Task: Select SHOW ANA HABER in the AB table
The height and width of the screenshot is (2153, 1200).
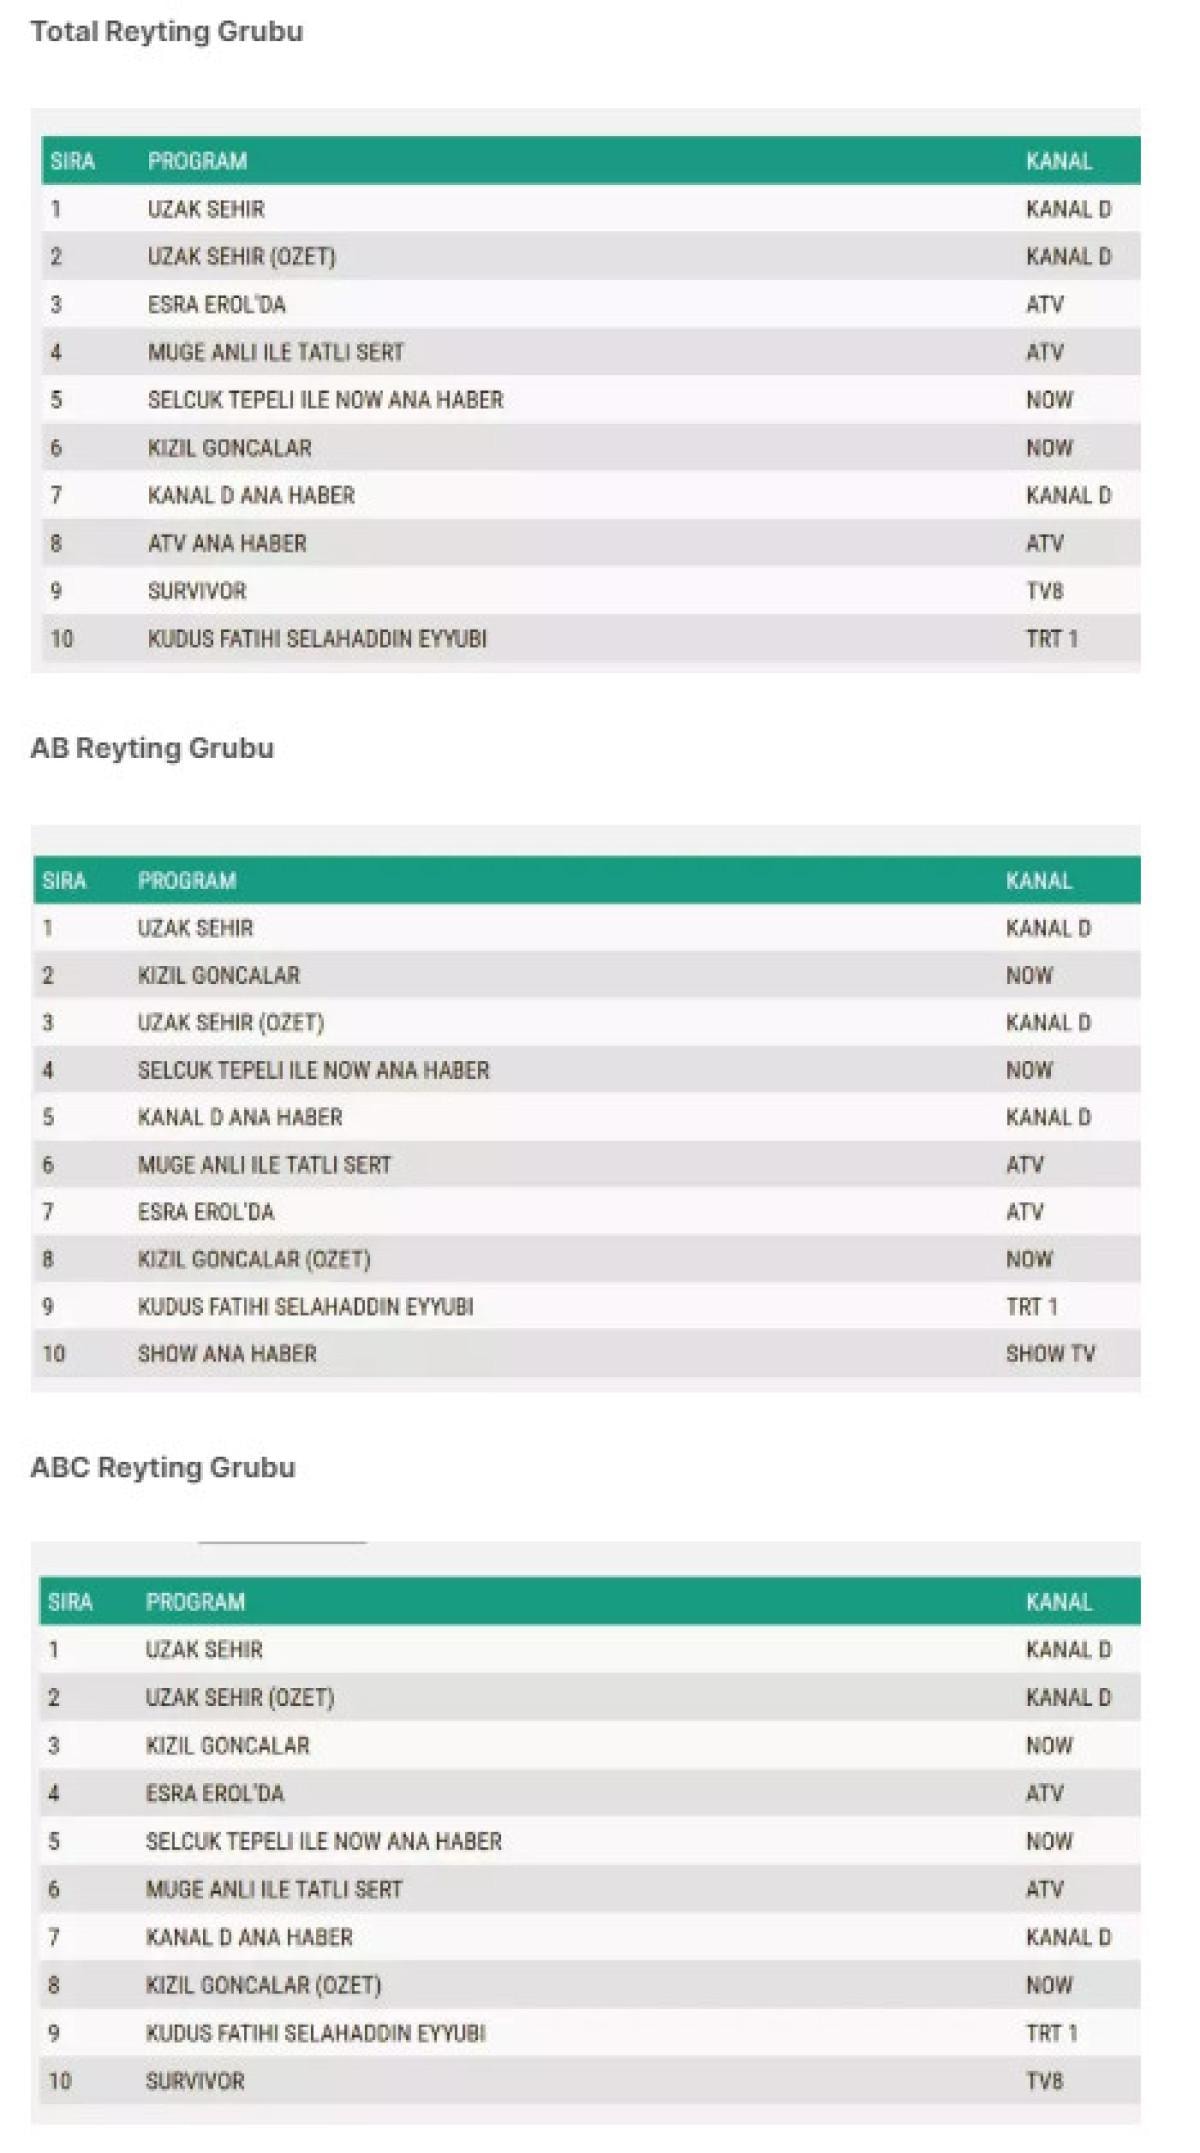Action: pos(227,1354)
